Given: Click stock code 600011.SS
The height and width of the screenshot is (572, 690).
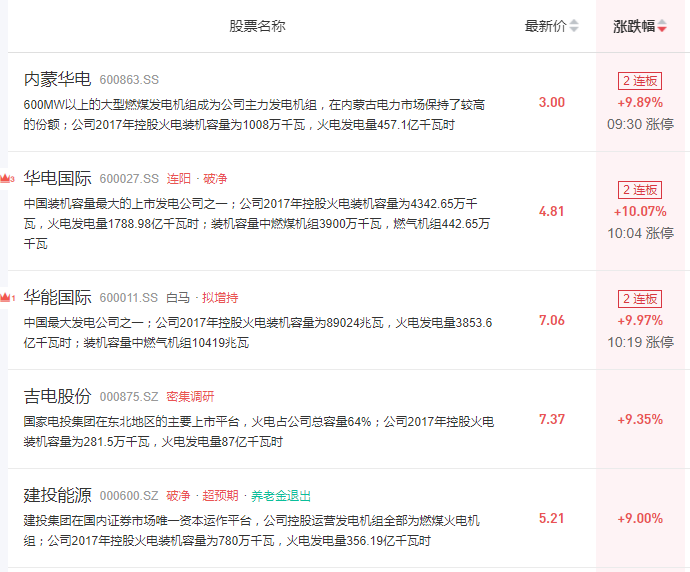Looking at the screenshot, I should 128,298.
